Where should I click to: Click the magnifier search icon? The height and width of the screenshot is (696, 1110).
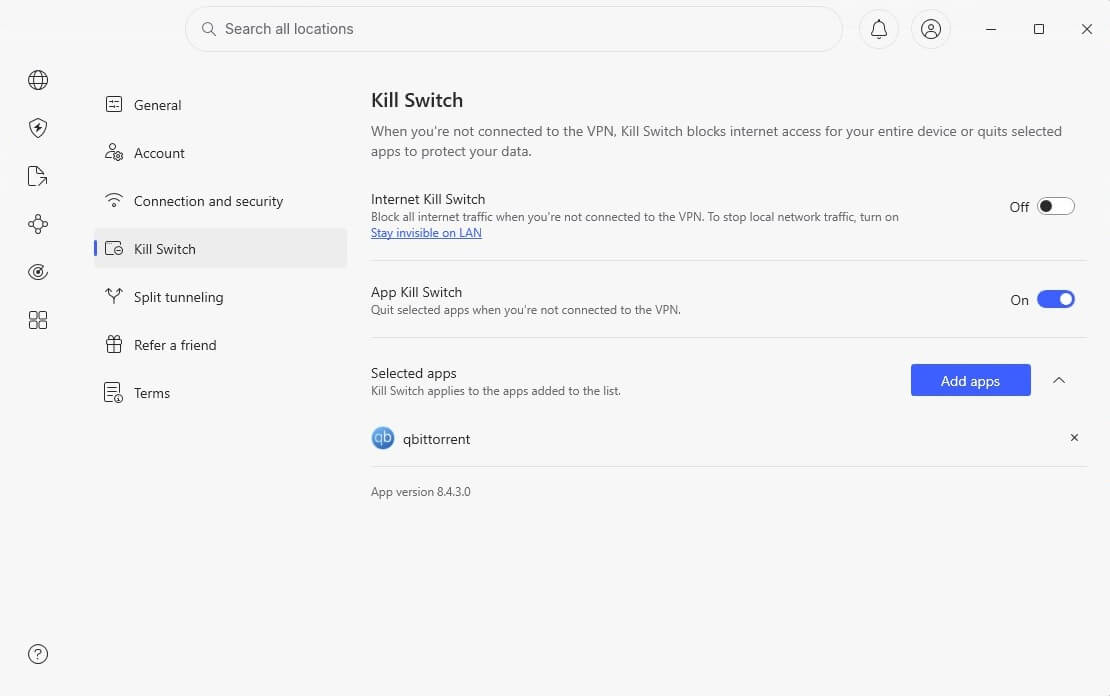click(x=208, y=29)
